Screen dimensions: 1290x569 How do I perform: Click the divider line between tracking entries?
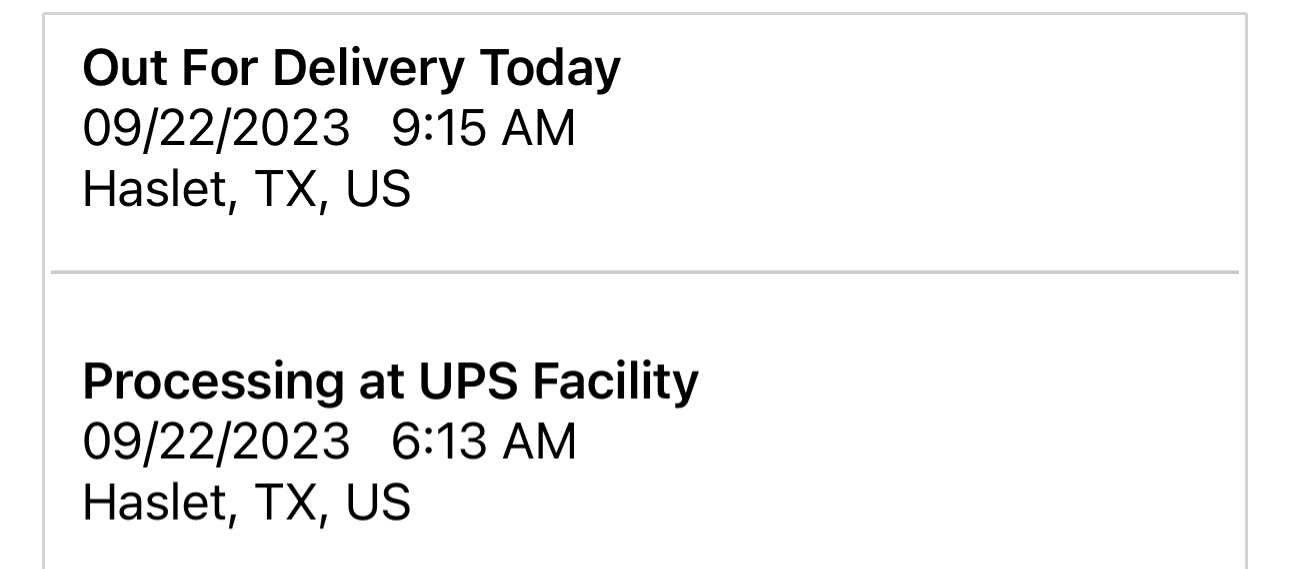click(645, 271)
